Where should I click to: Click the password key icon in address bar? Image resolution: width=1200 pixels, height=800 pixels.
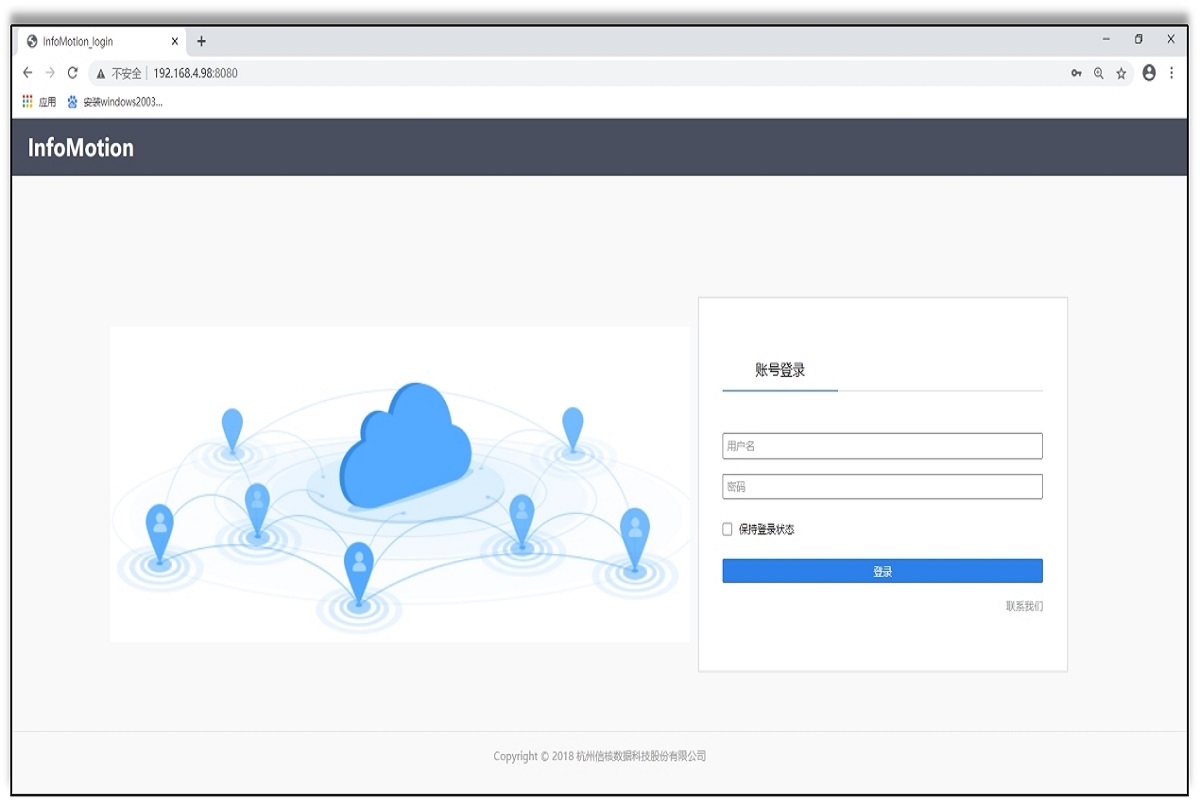point(1076,73)
